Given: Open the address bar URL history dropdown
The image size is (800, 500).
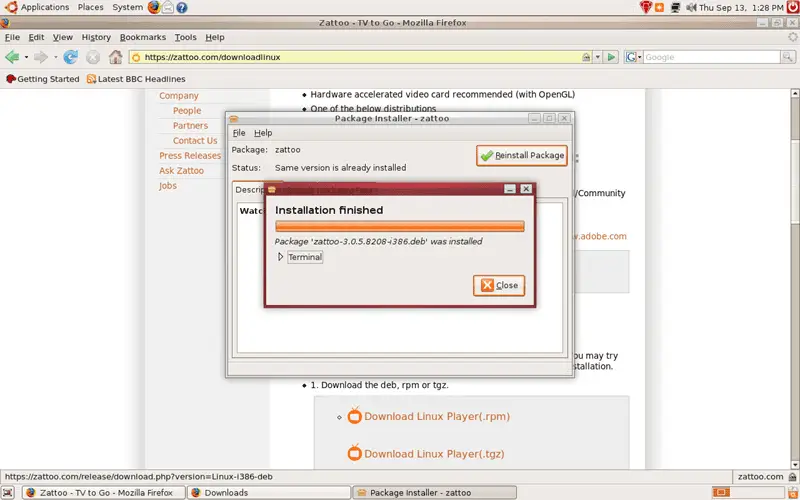Looking at the screenshot, I should [x=597, y=57].
